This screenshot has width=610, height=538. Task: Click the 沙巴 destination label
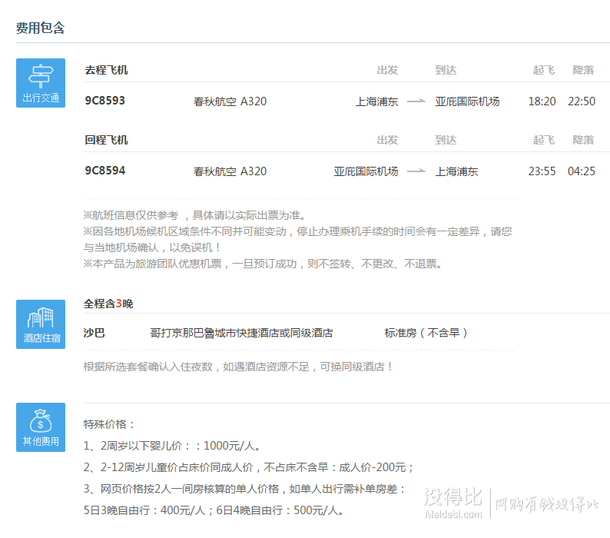[94, 333]
